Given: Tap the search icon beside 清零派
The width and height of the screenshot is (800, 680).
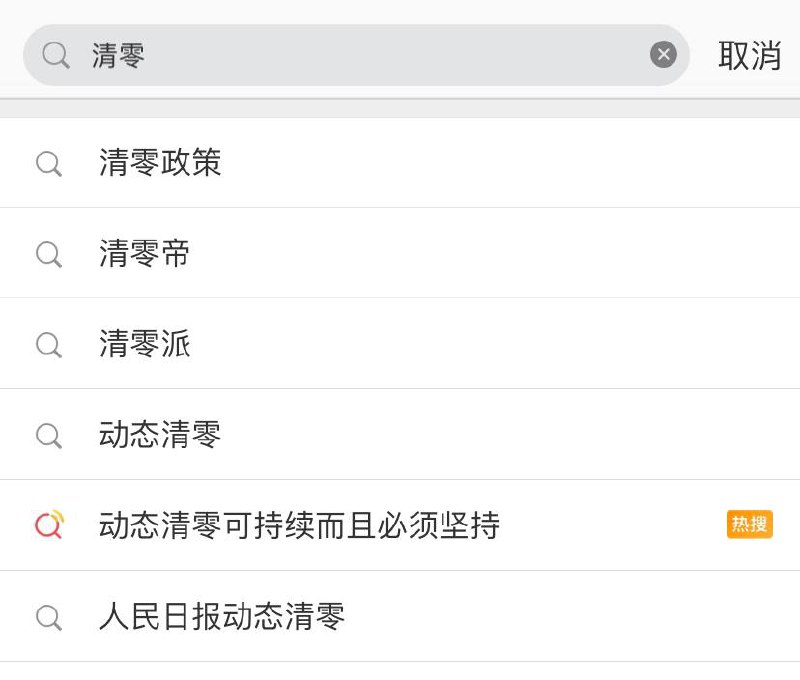Looking at the screenshot, I should point(48,345).
